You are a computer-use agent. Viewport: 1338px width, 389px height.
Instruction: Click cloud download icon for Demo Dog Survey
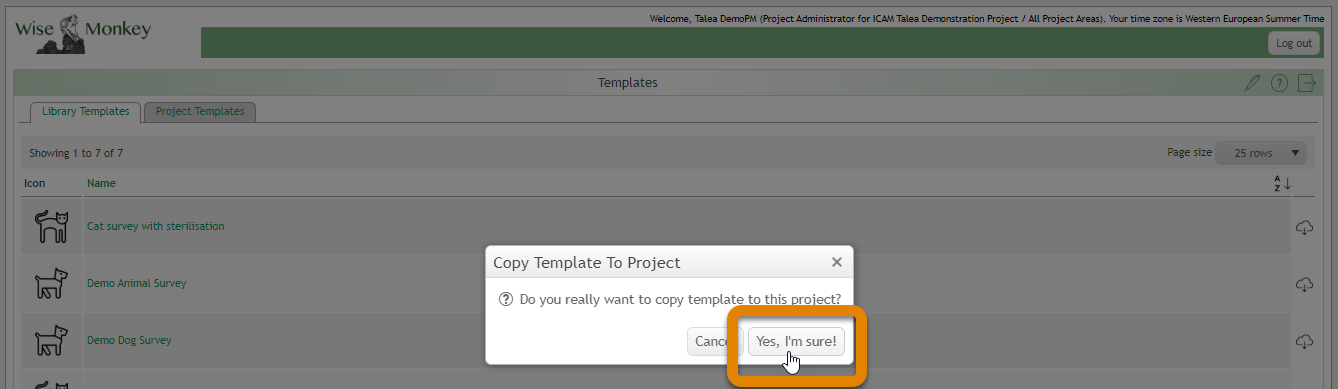point(1304,341)
